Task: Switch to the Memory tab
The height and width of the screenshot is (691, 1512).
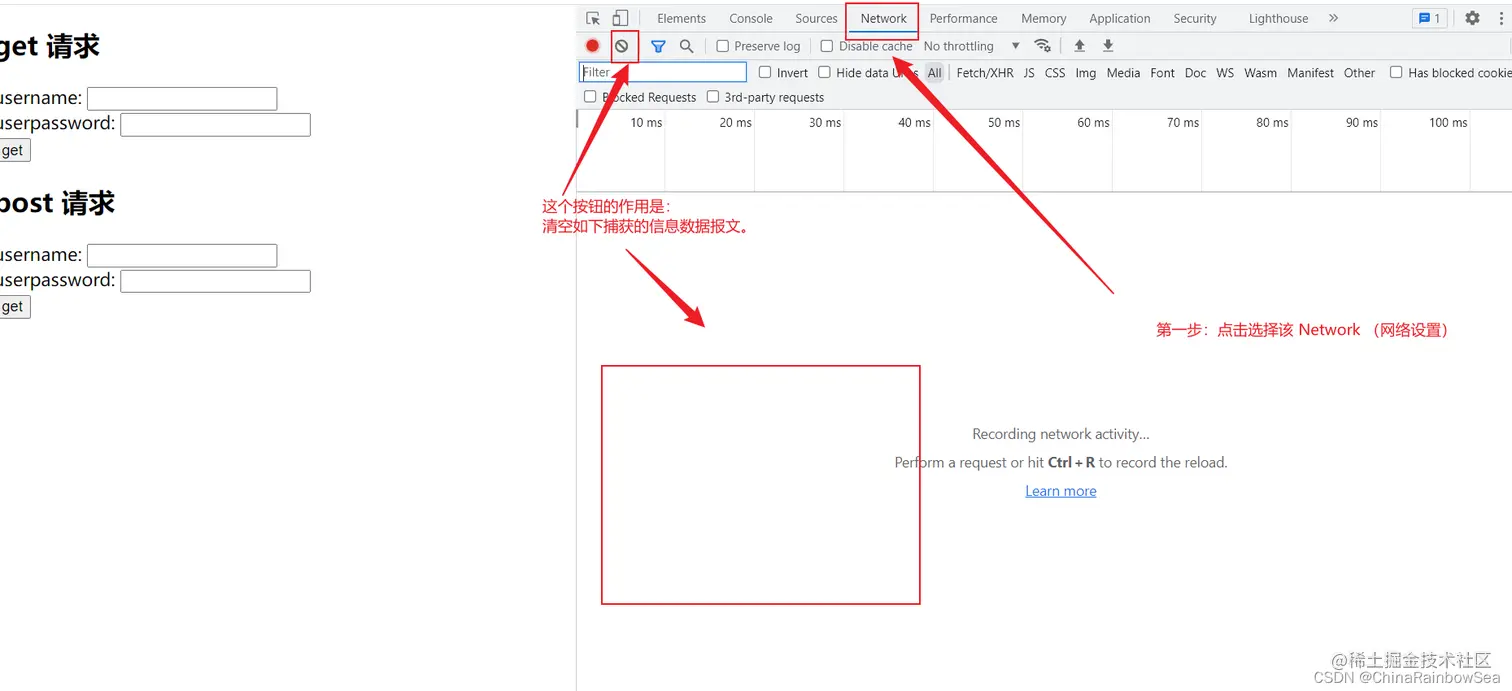Action: [1043, 18]
